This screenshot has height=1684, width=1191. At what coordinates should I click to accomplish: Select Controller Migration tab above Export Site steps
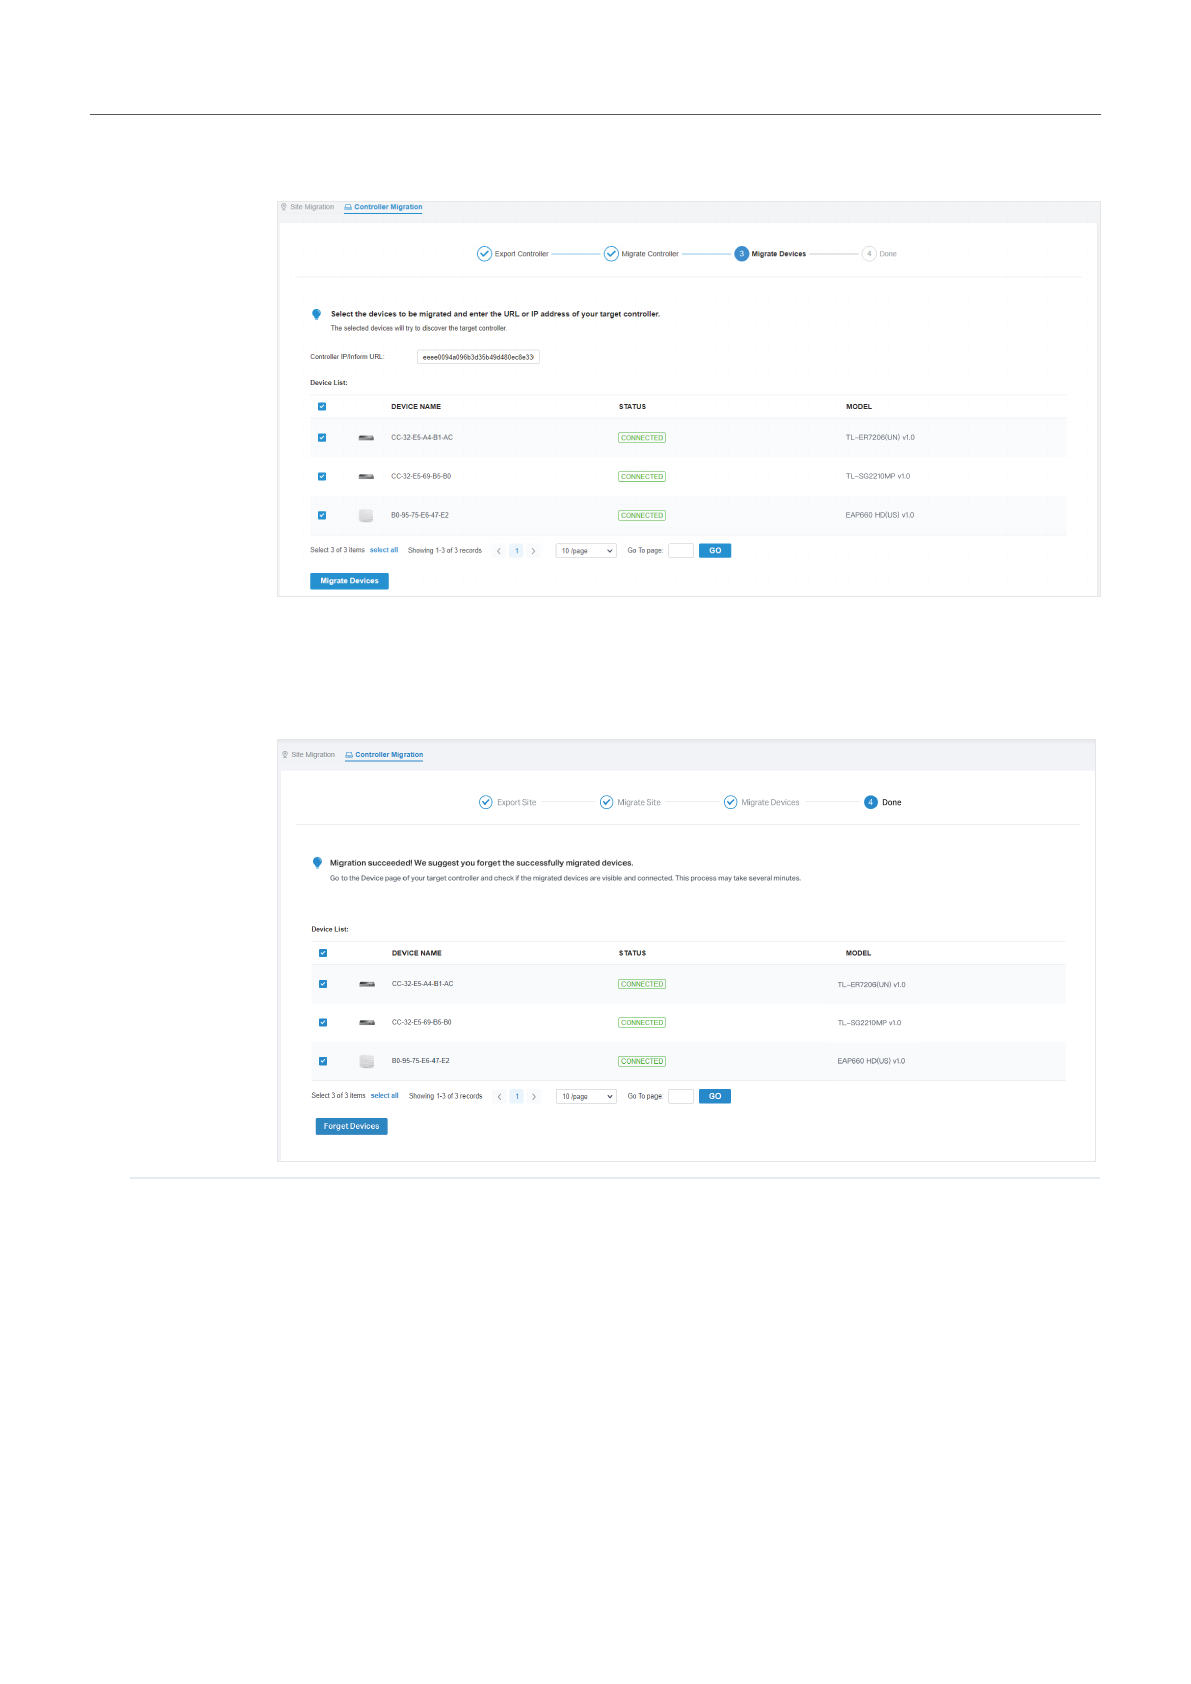point(389,755)
